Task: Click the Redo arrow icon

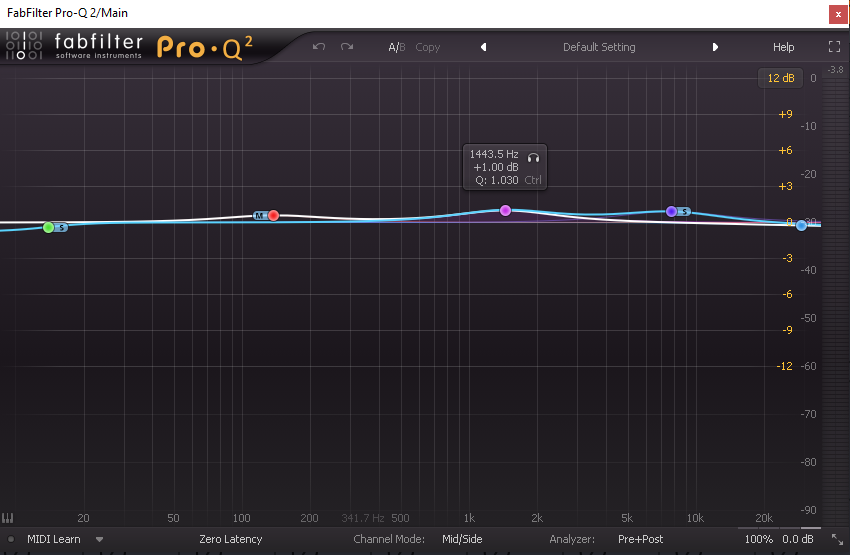Action: (347, 47)
